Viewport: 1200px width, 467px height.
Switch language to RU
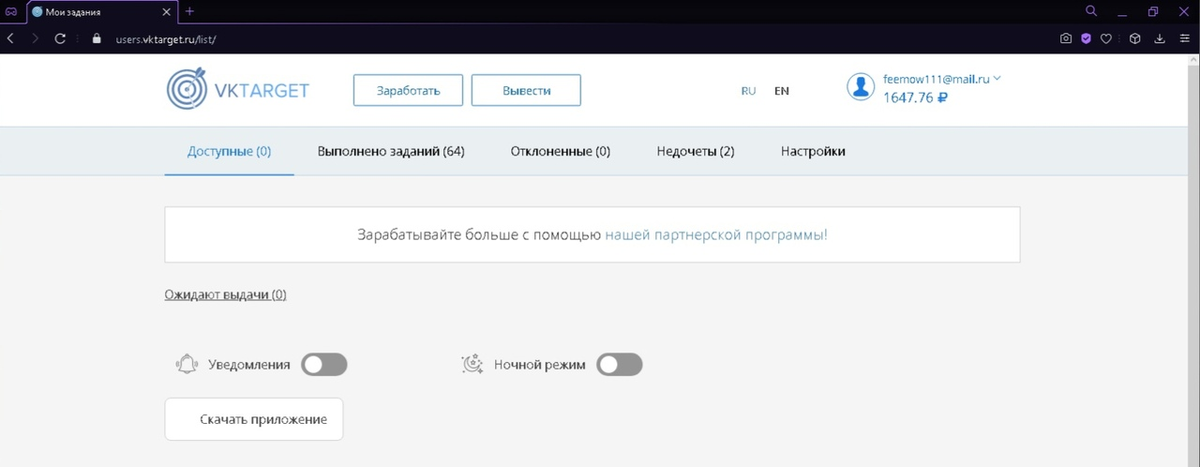pos(748,90)
